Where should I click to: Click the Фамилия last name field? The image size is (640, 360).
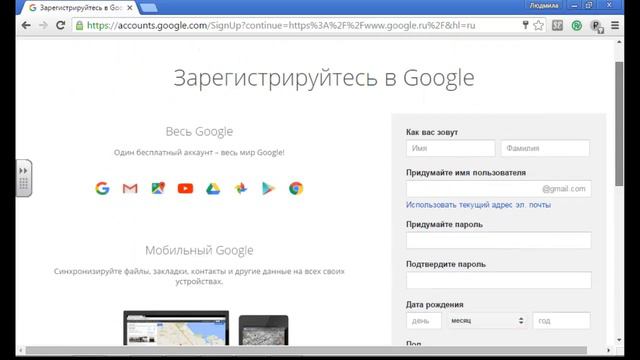[x=545, y=148]
